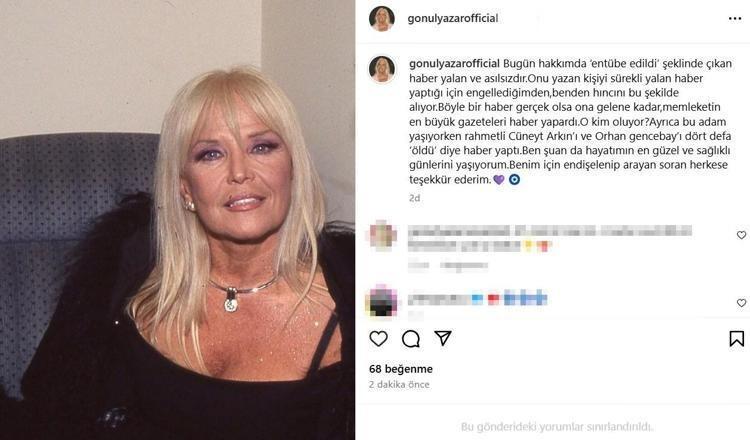Image resolution: width=750 pixels, height=440 pixels.
Task: Click the first blurred comment username
Action: pos(459,231)
